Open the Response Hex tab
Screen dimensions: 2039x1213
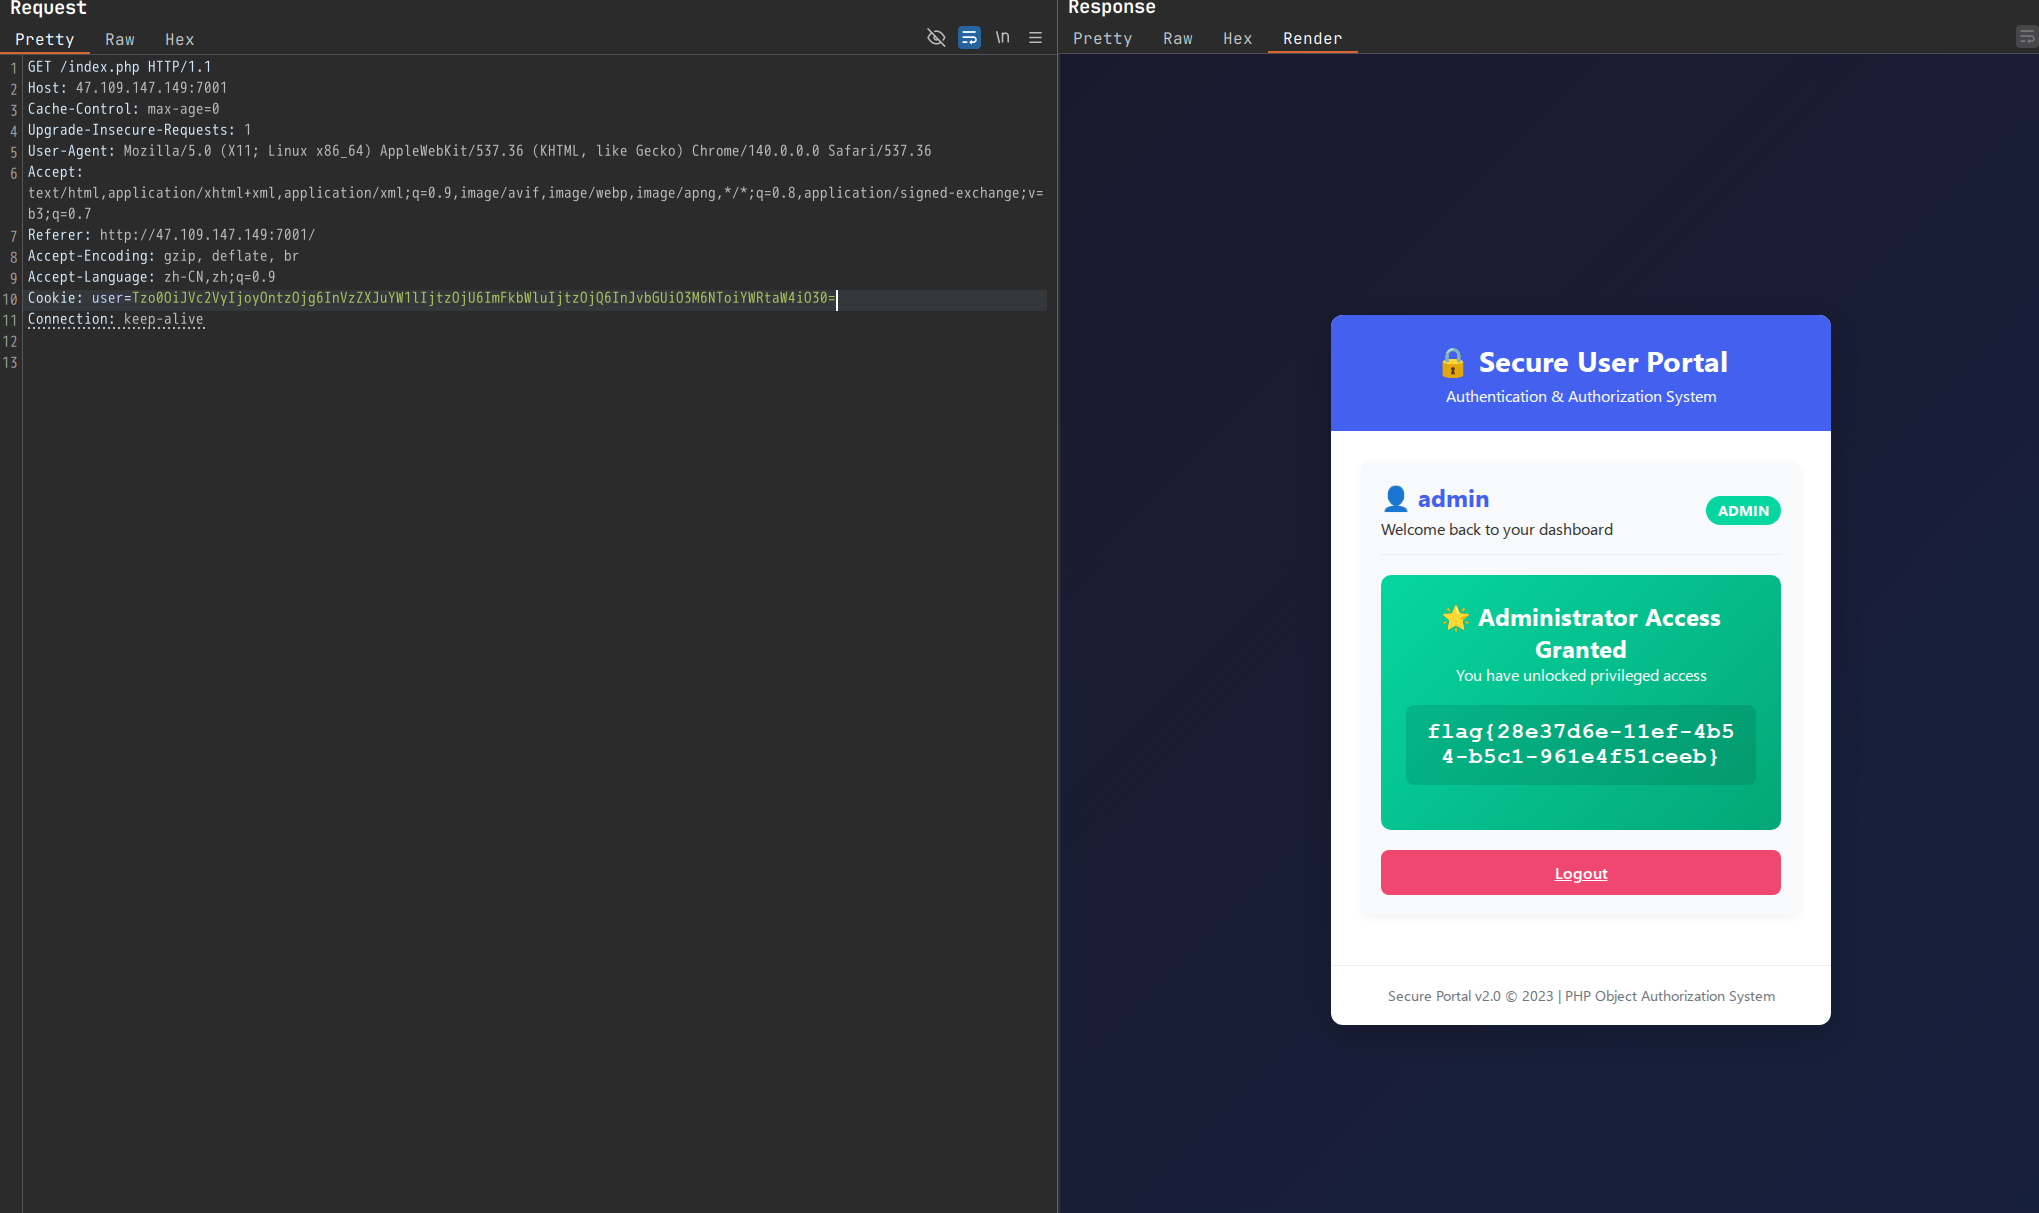[x=1237, y=39]
